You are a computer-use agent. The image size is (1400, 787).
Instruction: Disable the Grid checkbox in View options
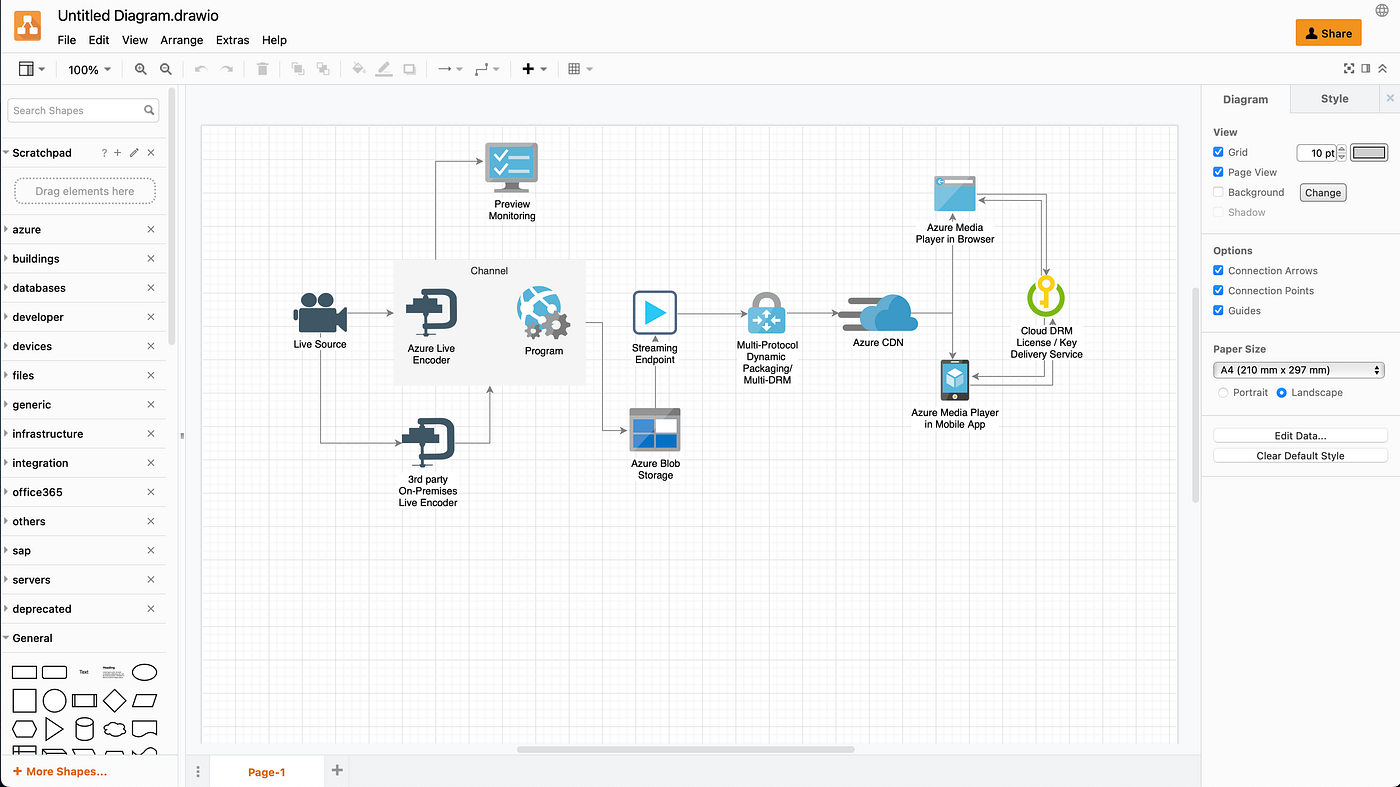click(x=1218, y=151)
